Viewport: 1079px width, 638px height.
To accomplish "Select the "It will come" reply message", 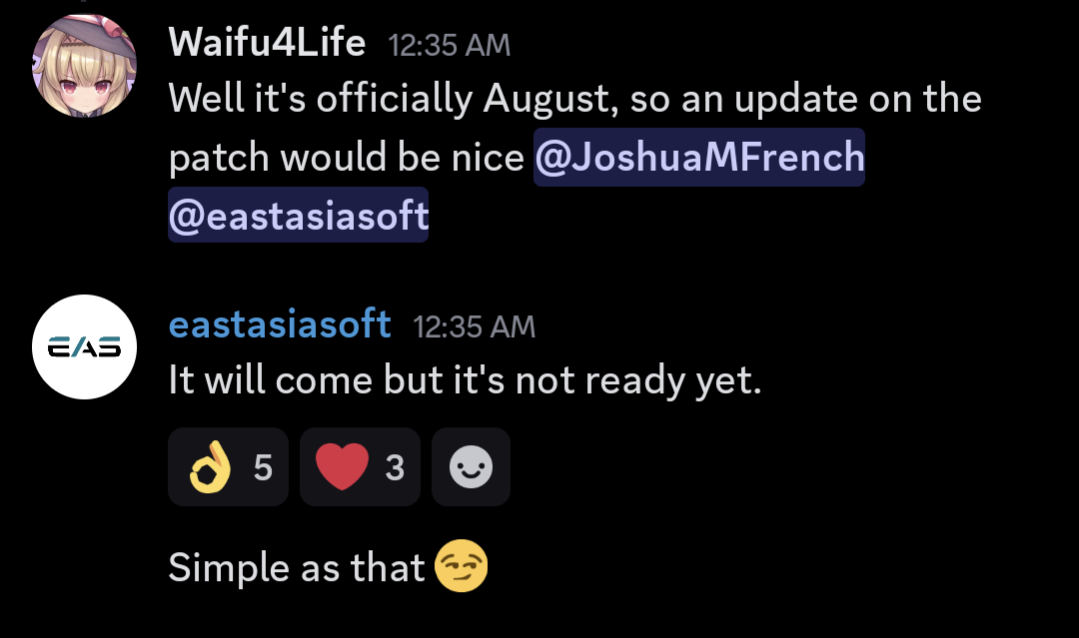I will [x=464, y=381].
